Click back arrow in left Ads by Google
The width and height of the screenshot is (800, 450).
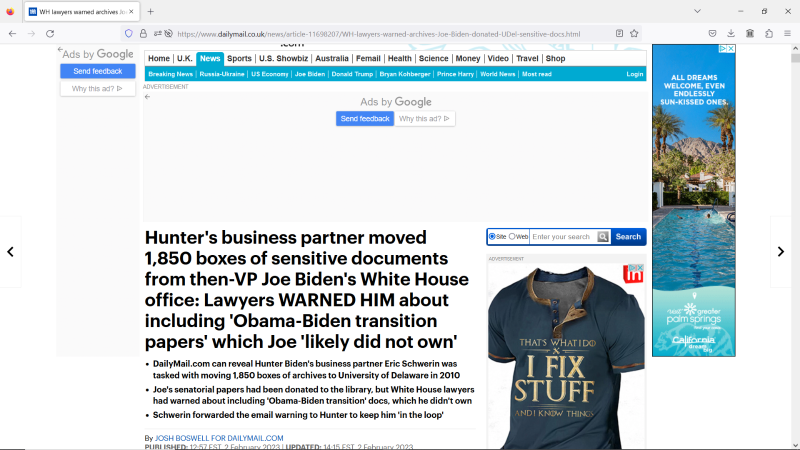60,49
